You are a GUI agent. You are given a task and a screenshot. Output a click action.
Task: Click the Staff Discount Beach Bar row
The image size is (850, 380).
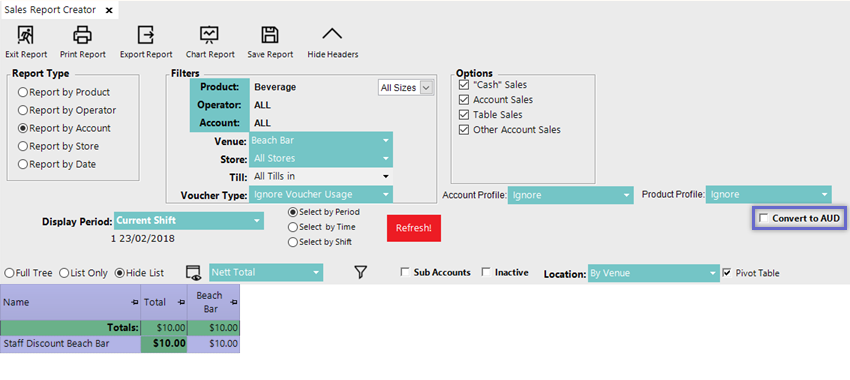pos(120,344)
